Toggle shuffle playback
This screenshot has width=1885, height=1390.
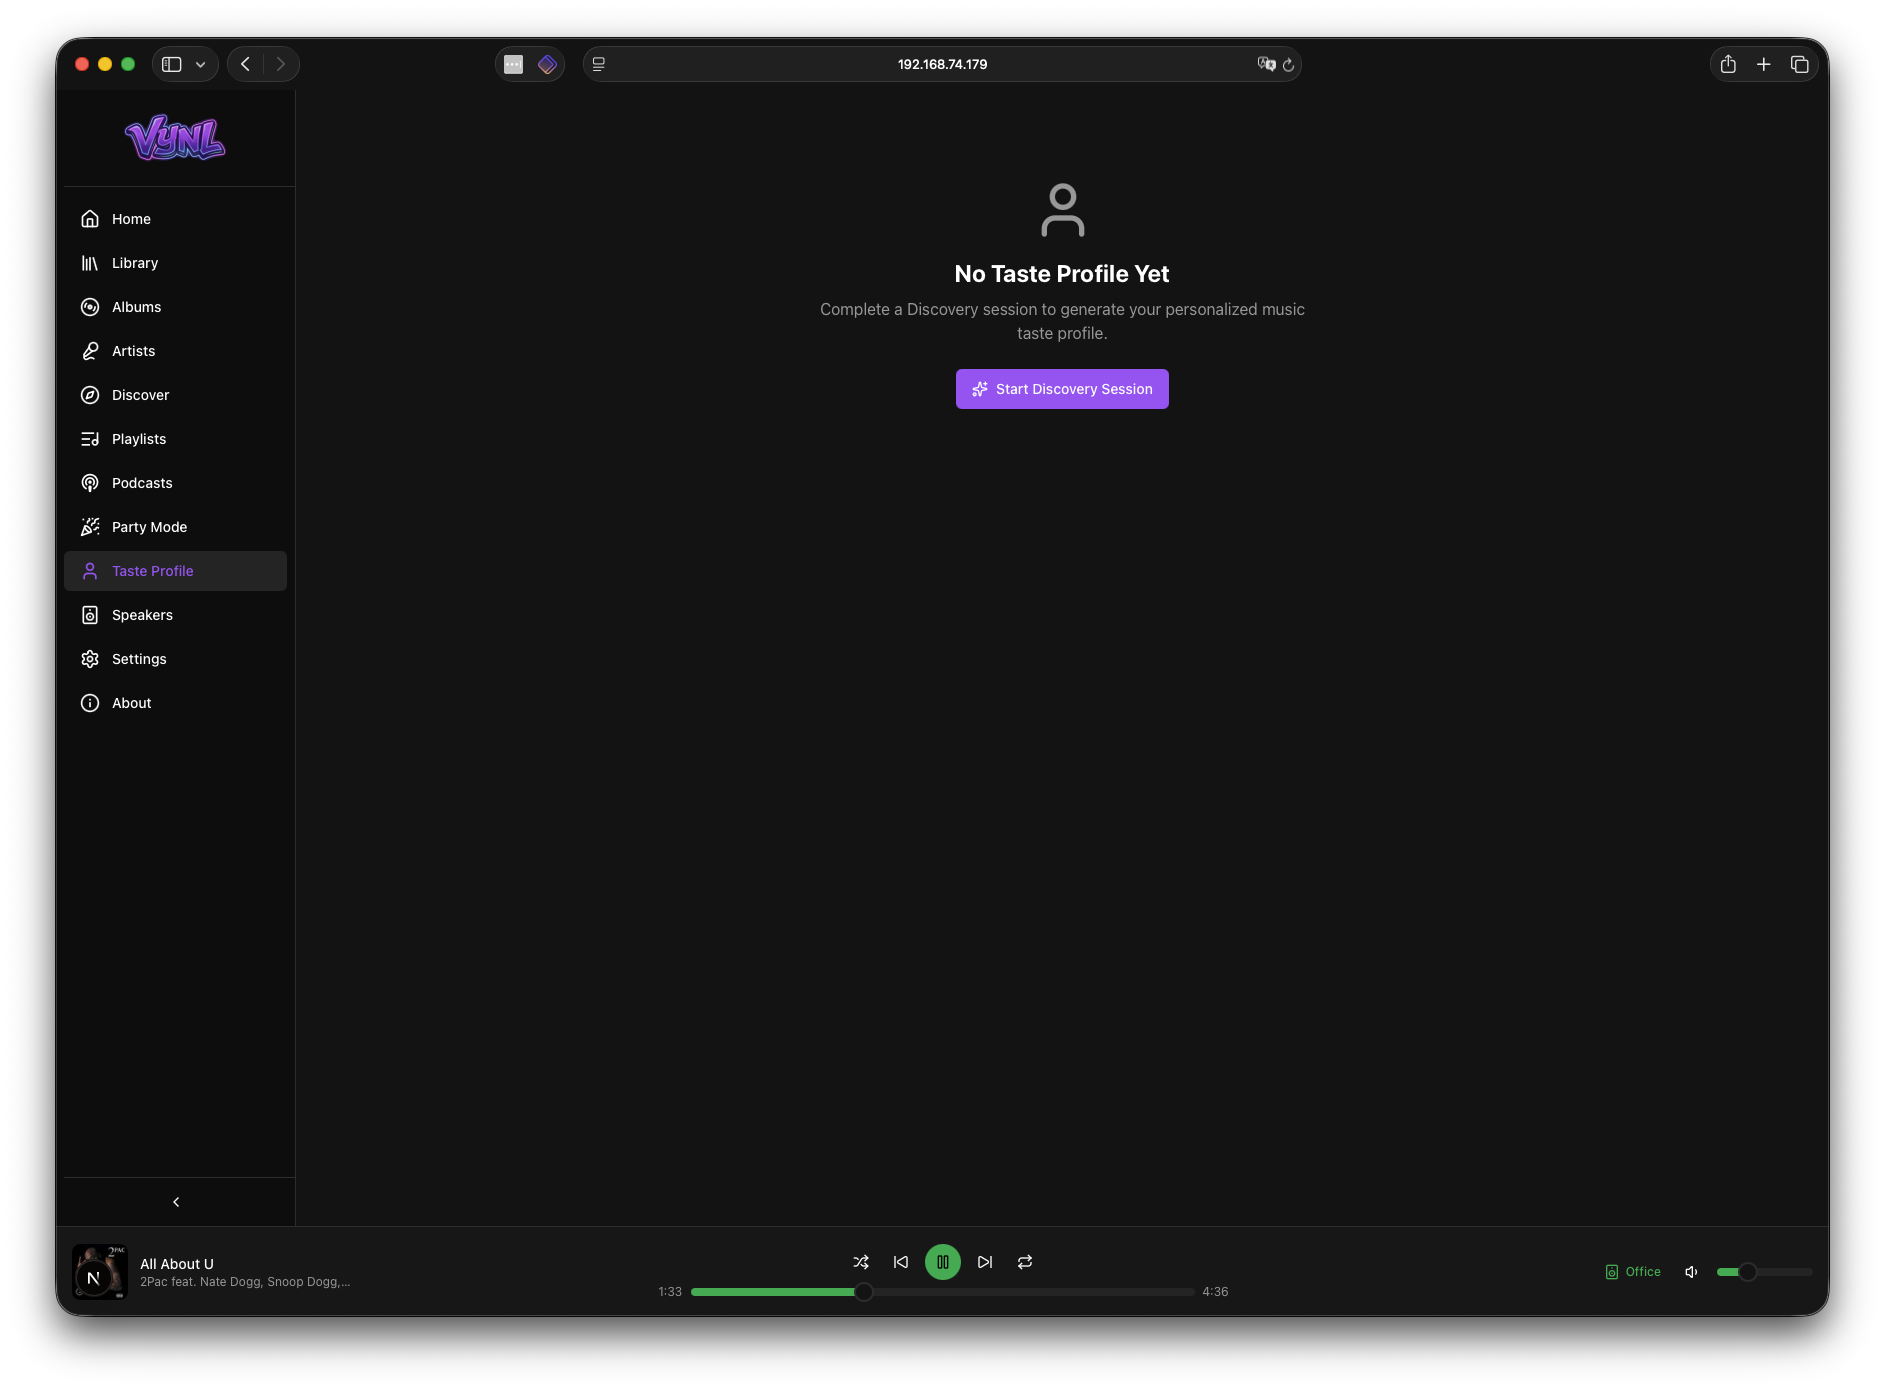(x=861, y=1262)
